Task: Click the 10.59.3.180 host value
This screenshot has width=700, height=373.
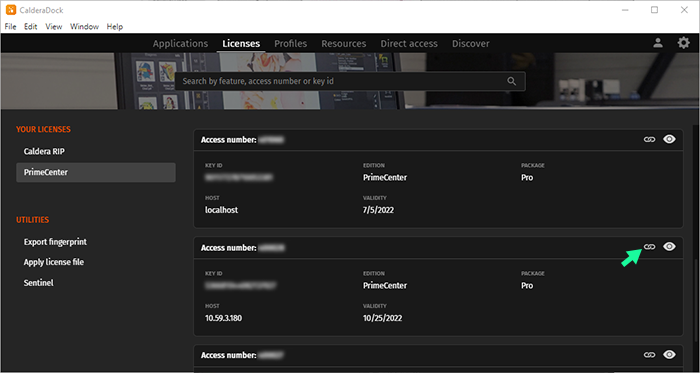Action: 223,318
